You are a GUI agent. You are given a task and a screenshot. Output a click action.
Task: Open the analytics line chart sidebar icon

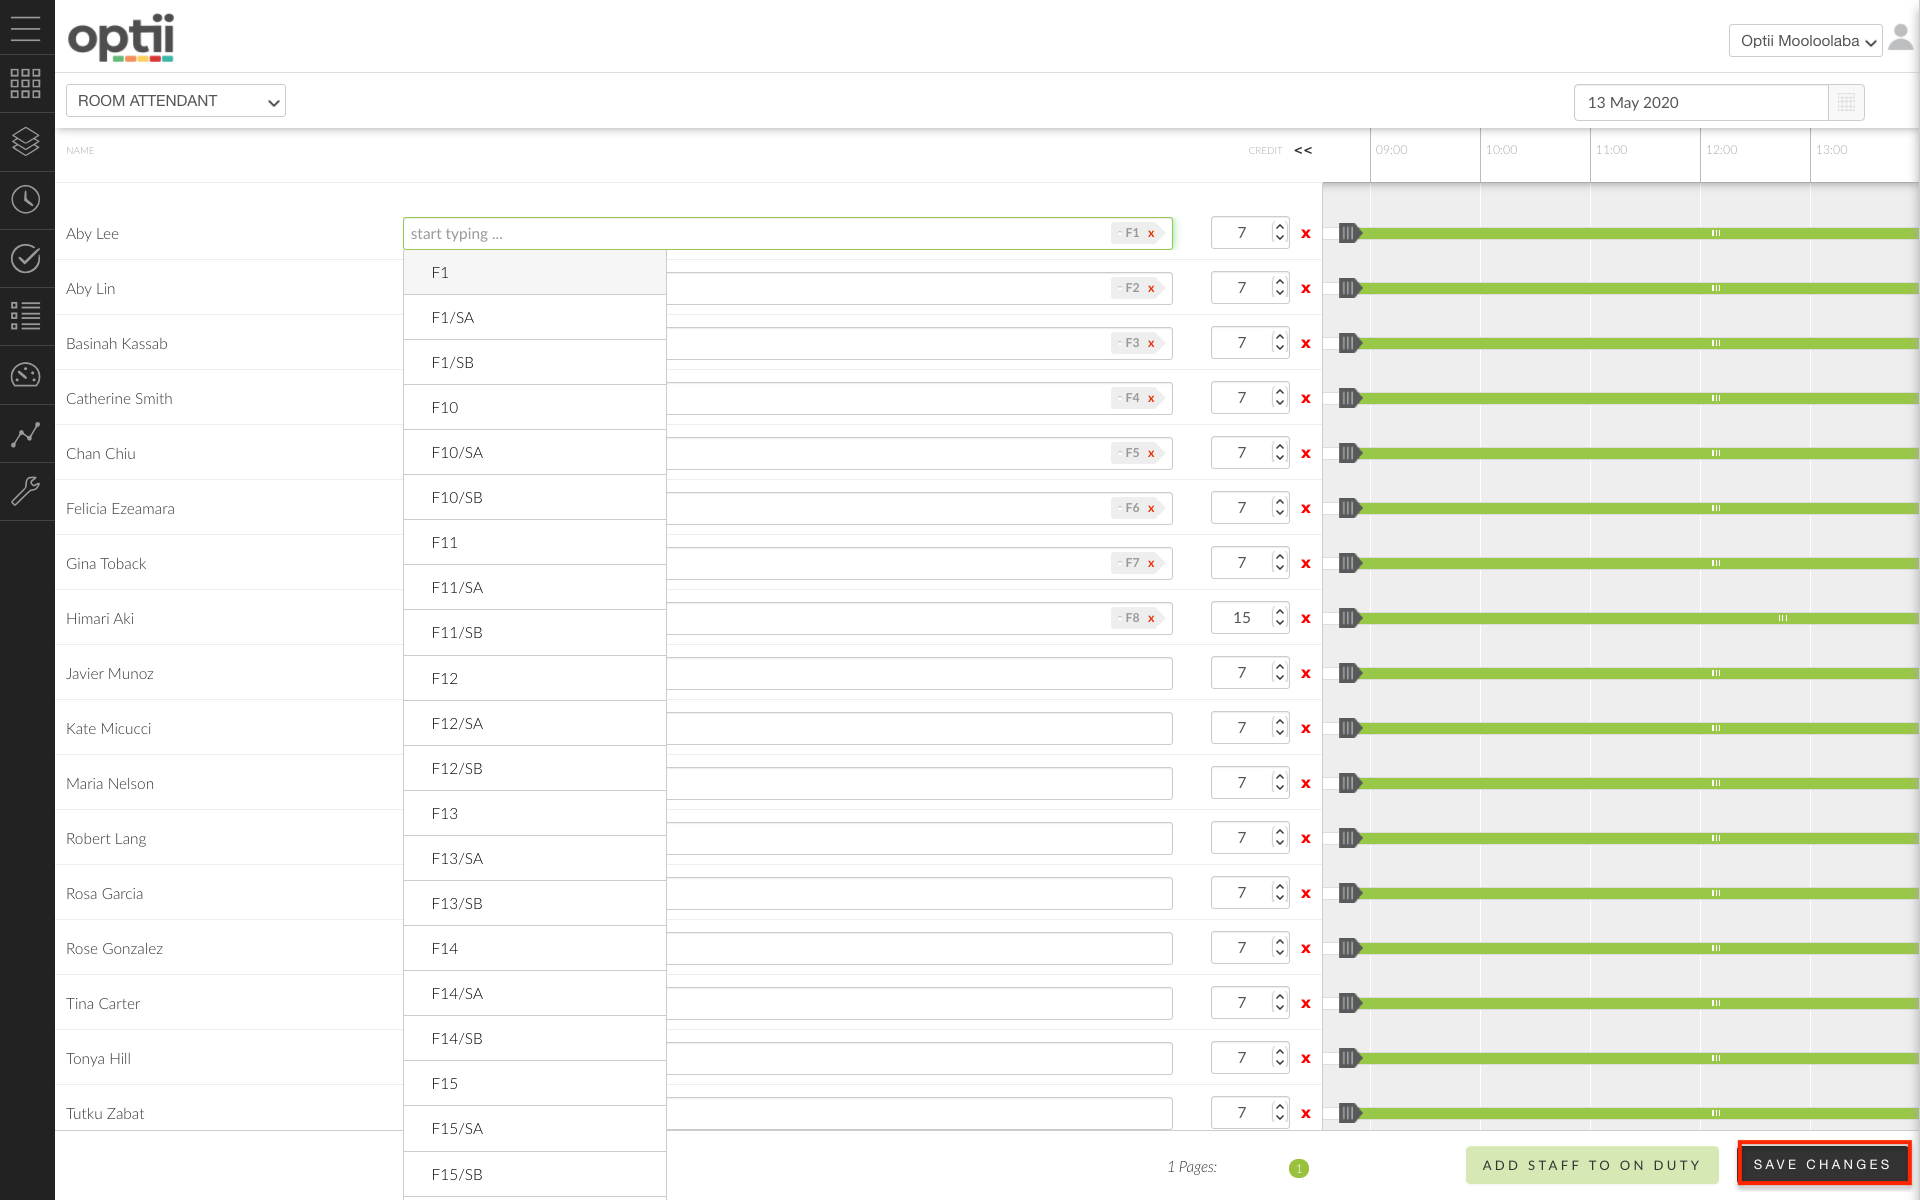click(26, 434)
